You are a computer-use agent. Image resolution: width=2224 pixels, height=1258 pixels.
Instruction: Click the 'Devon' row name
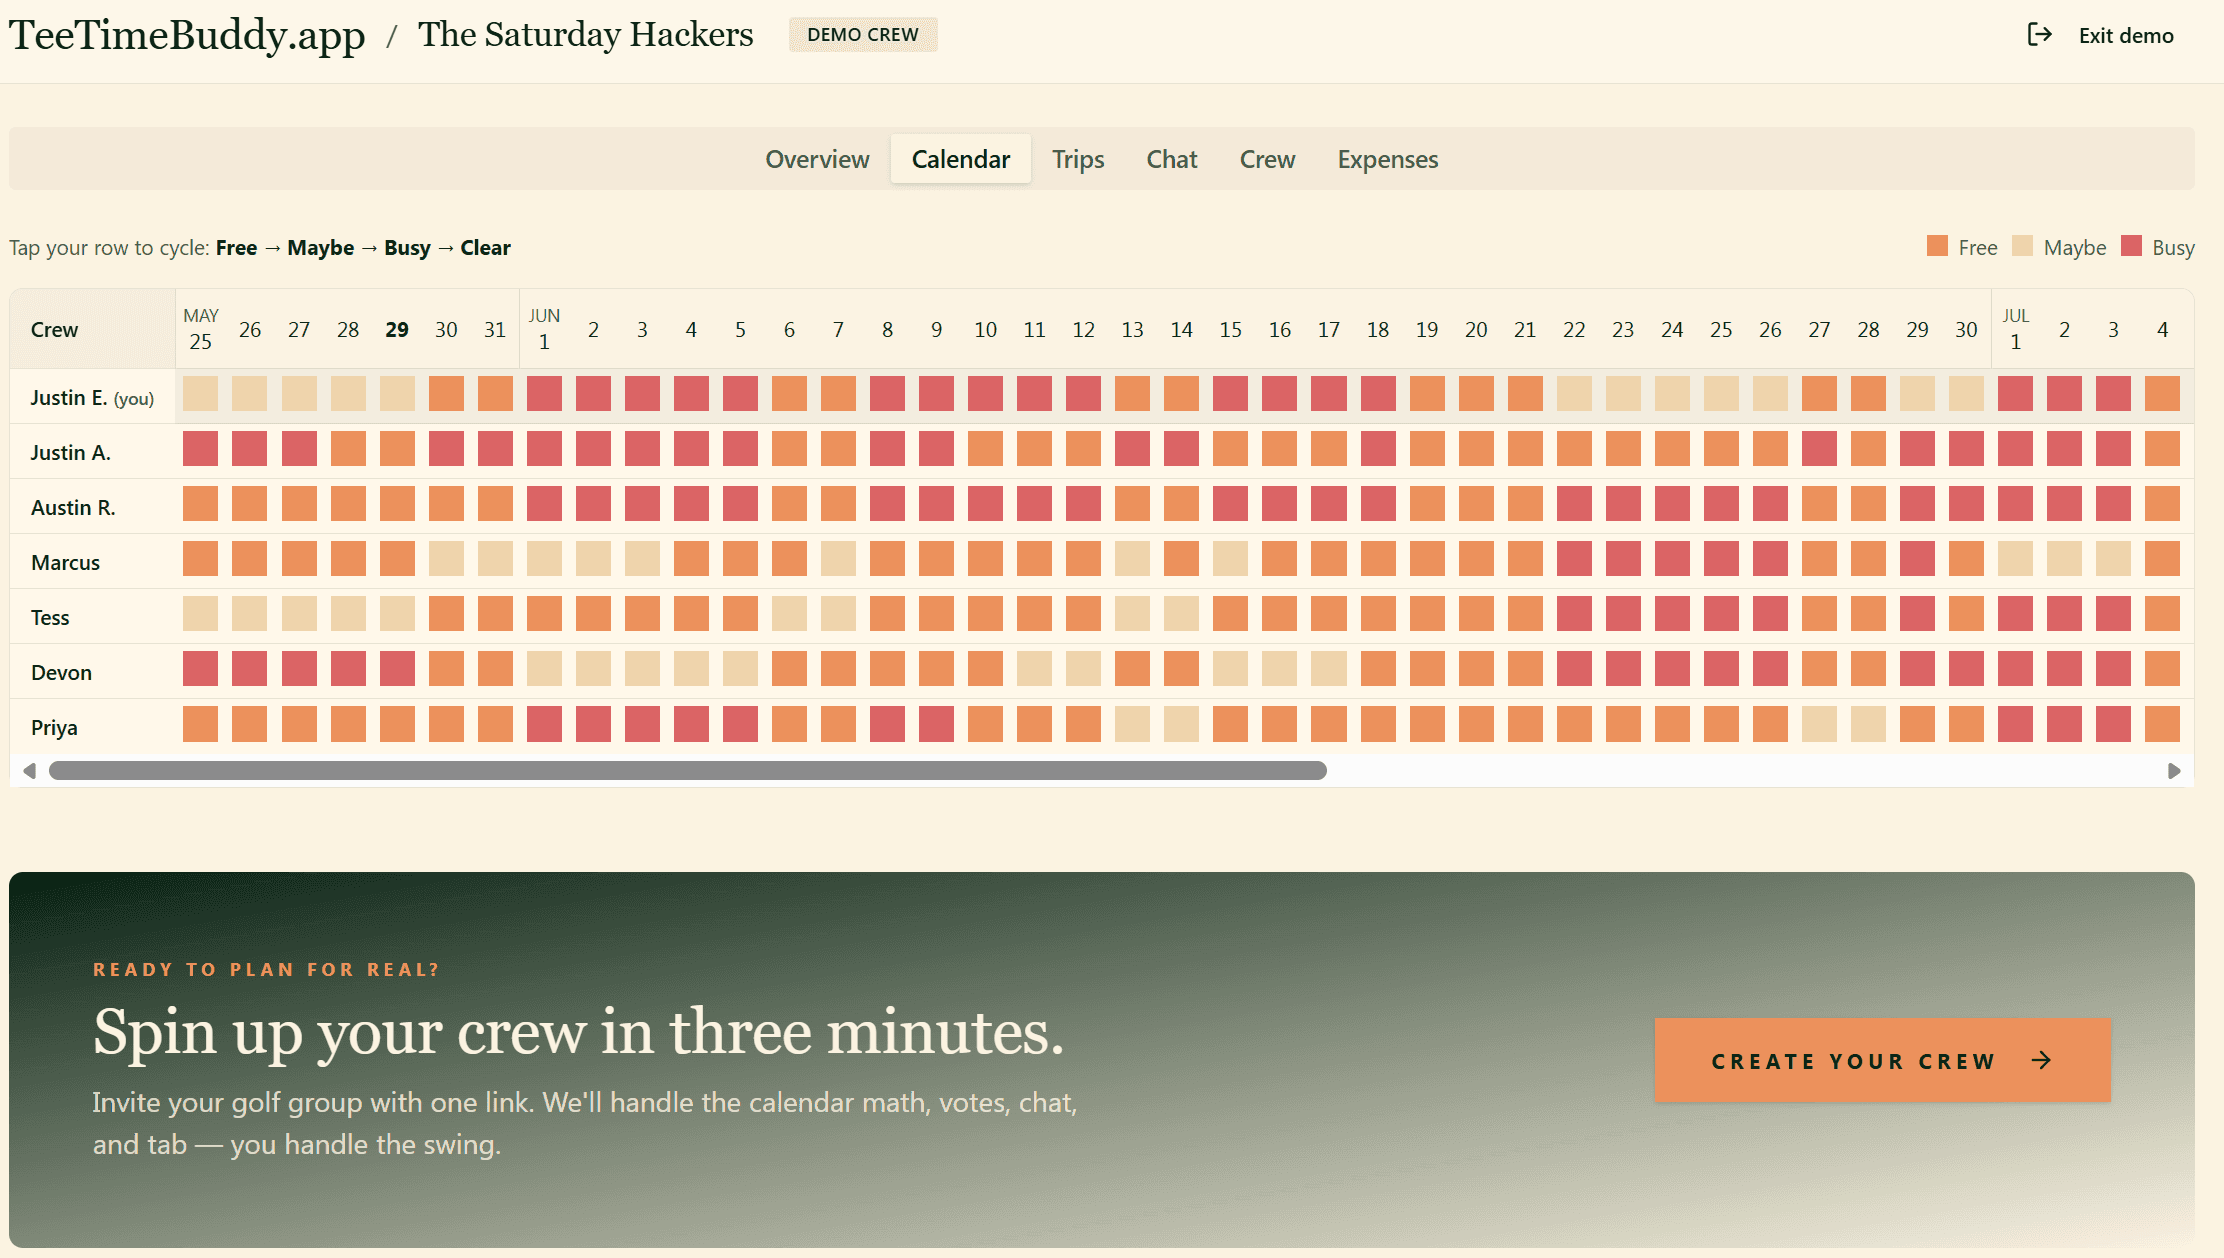coord(61,673)
